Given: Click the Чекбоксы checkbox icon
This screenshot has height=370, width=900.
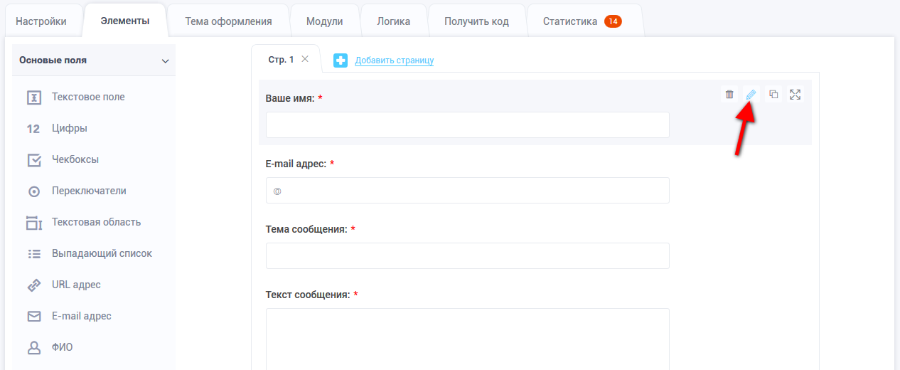Looking at the screenshot, I should pos(34,160).
